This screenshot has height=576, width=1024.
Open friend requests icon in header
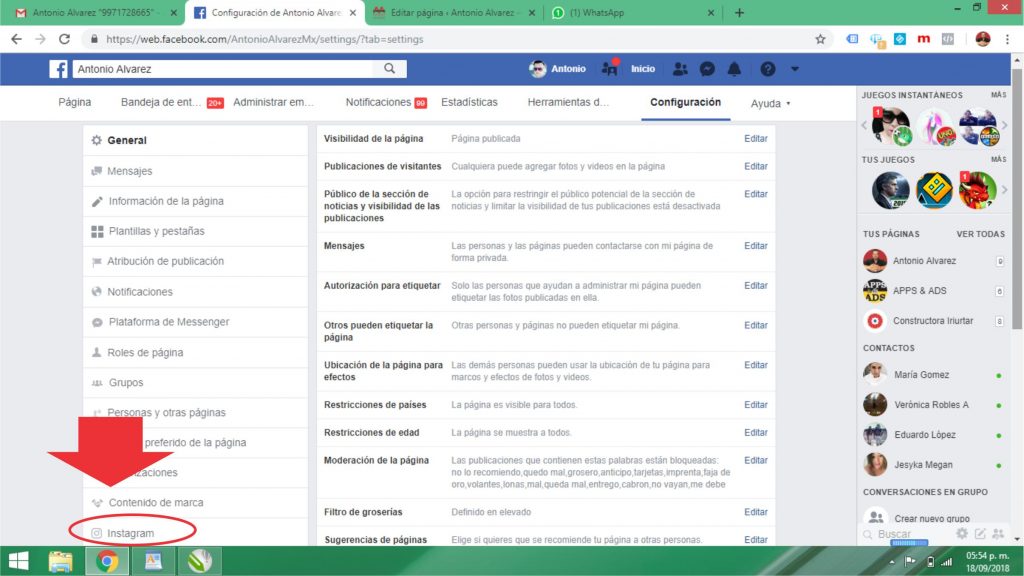(680, 69)
